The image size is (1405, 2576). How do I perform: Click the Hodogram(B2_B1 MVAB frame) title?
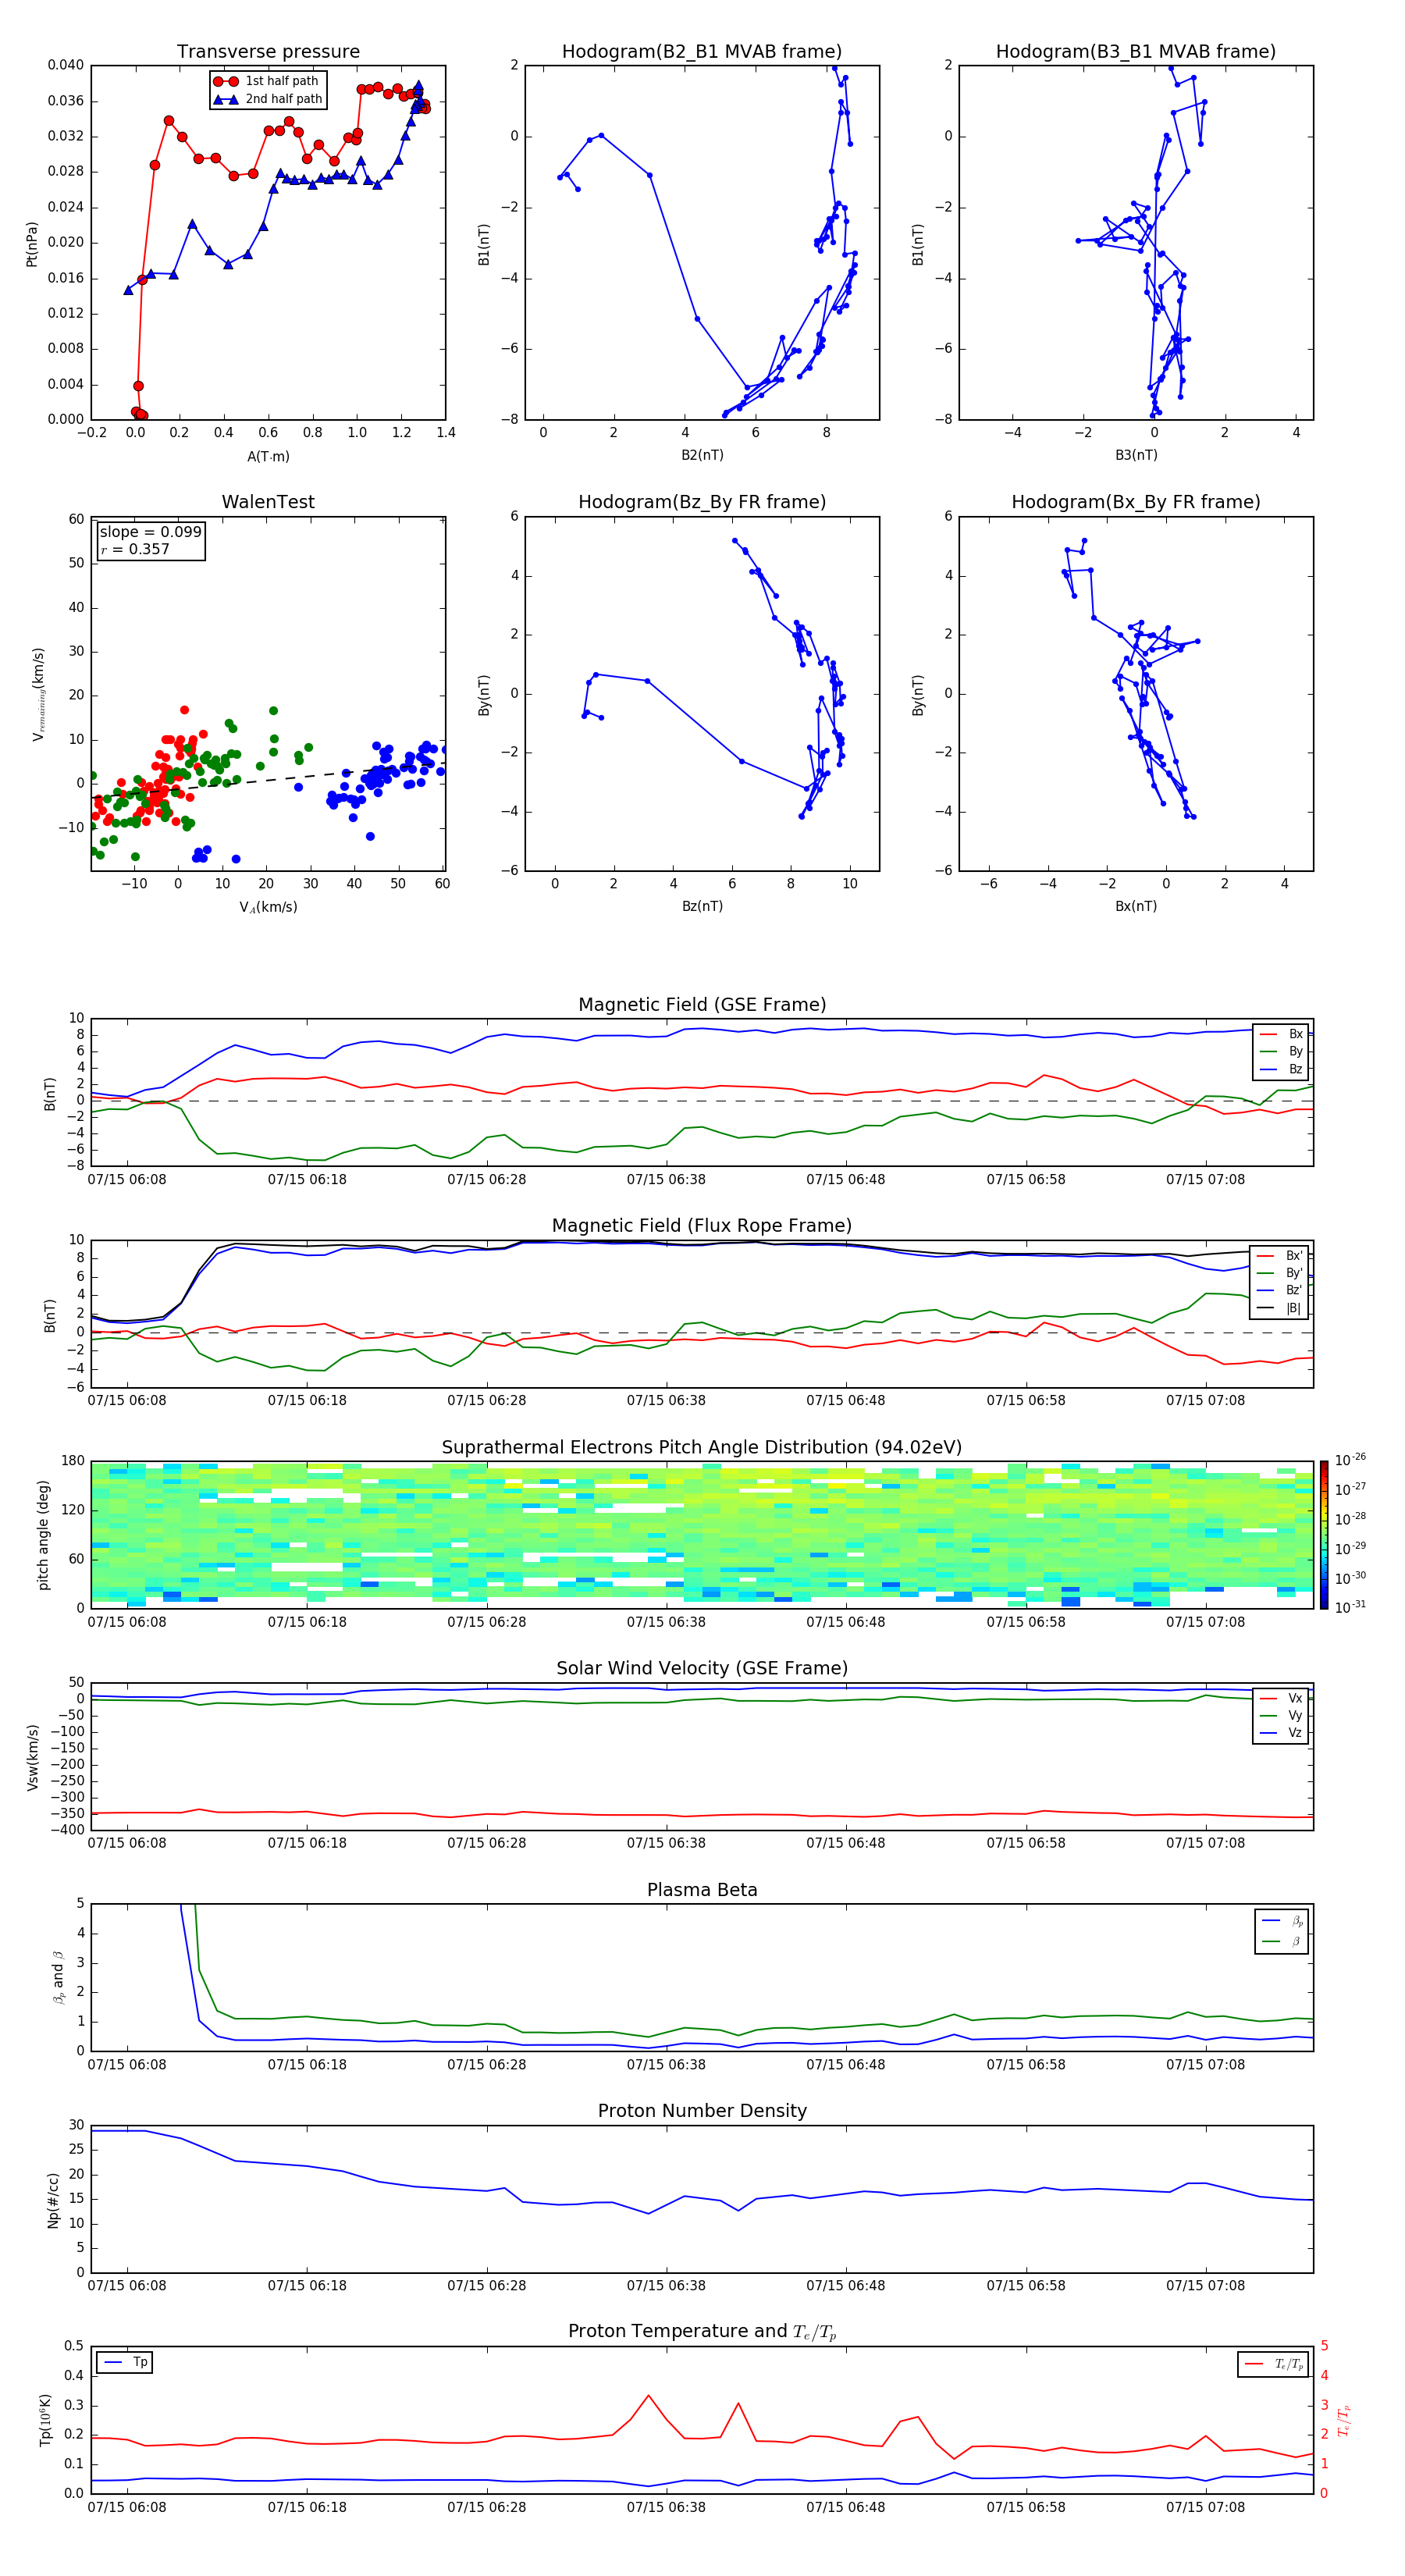click(702, 52)
